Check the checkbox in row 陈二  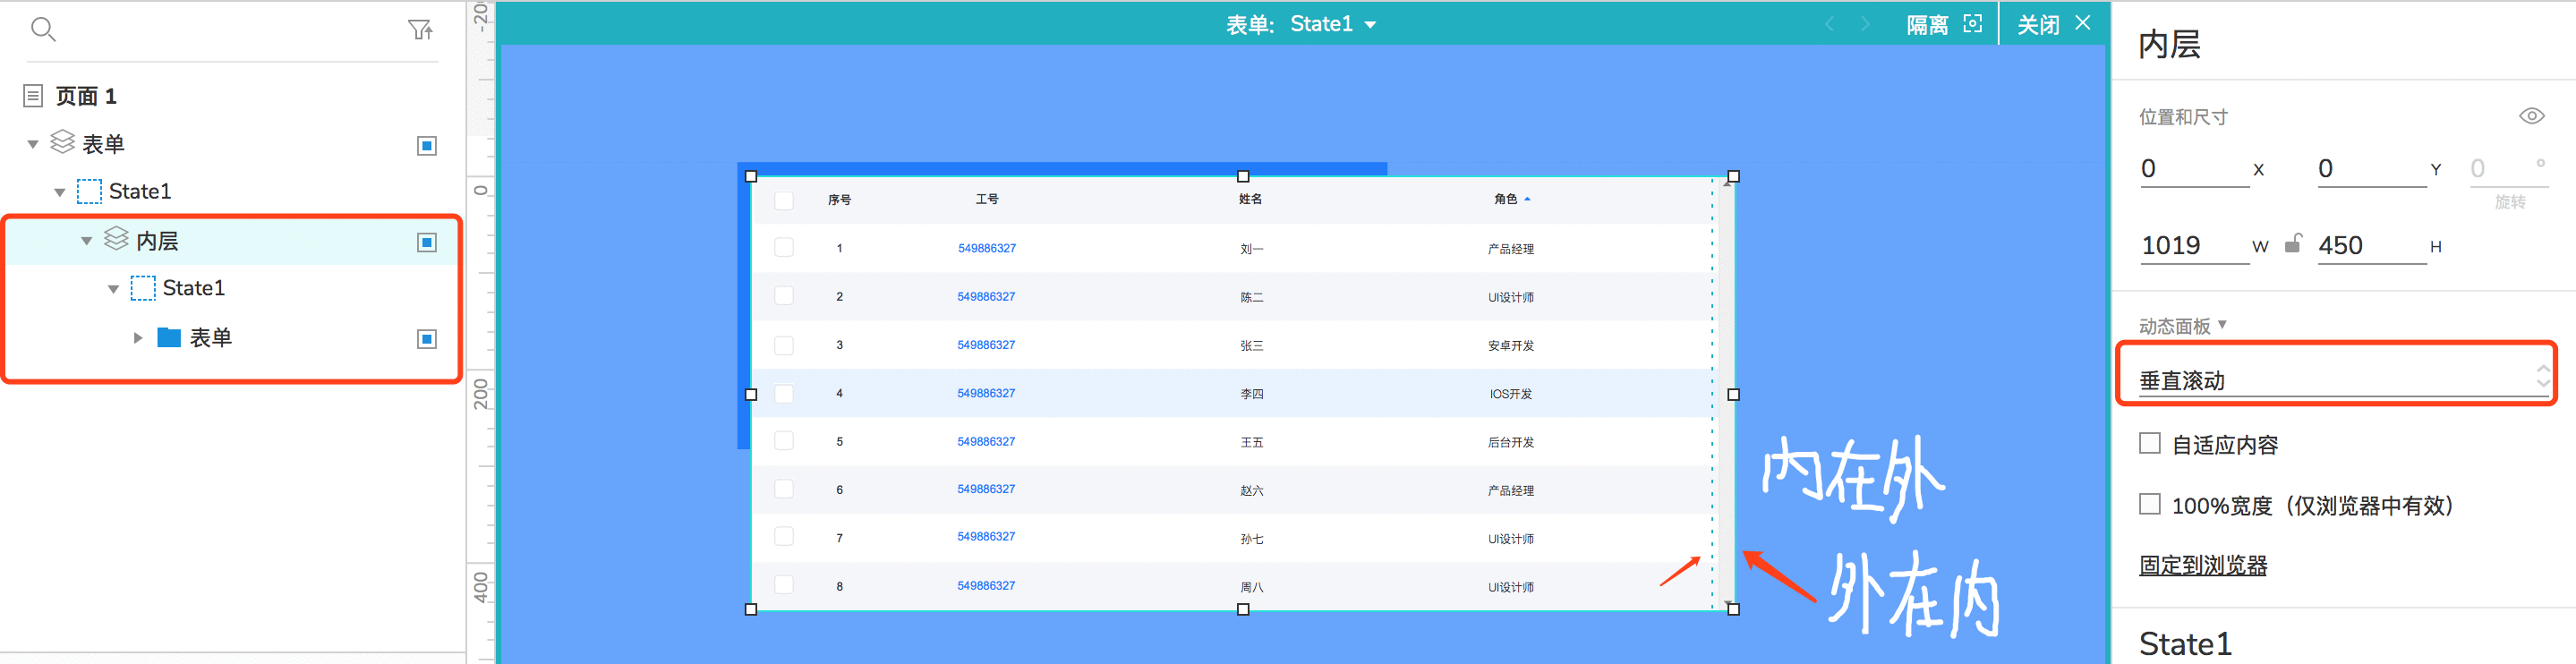tap(784, 296)
